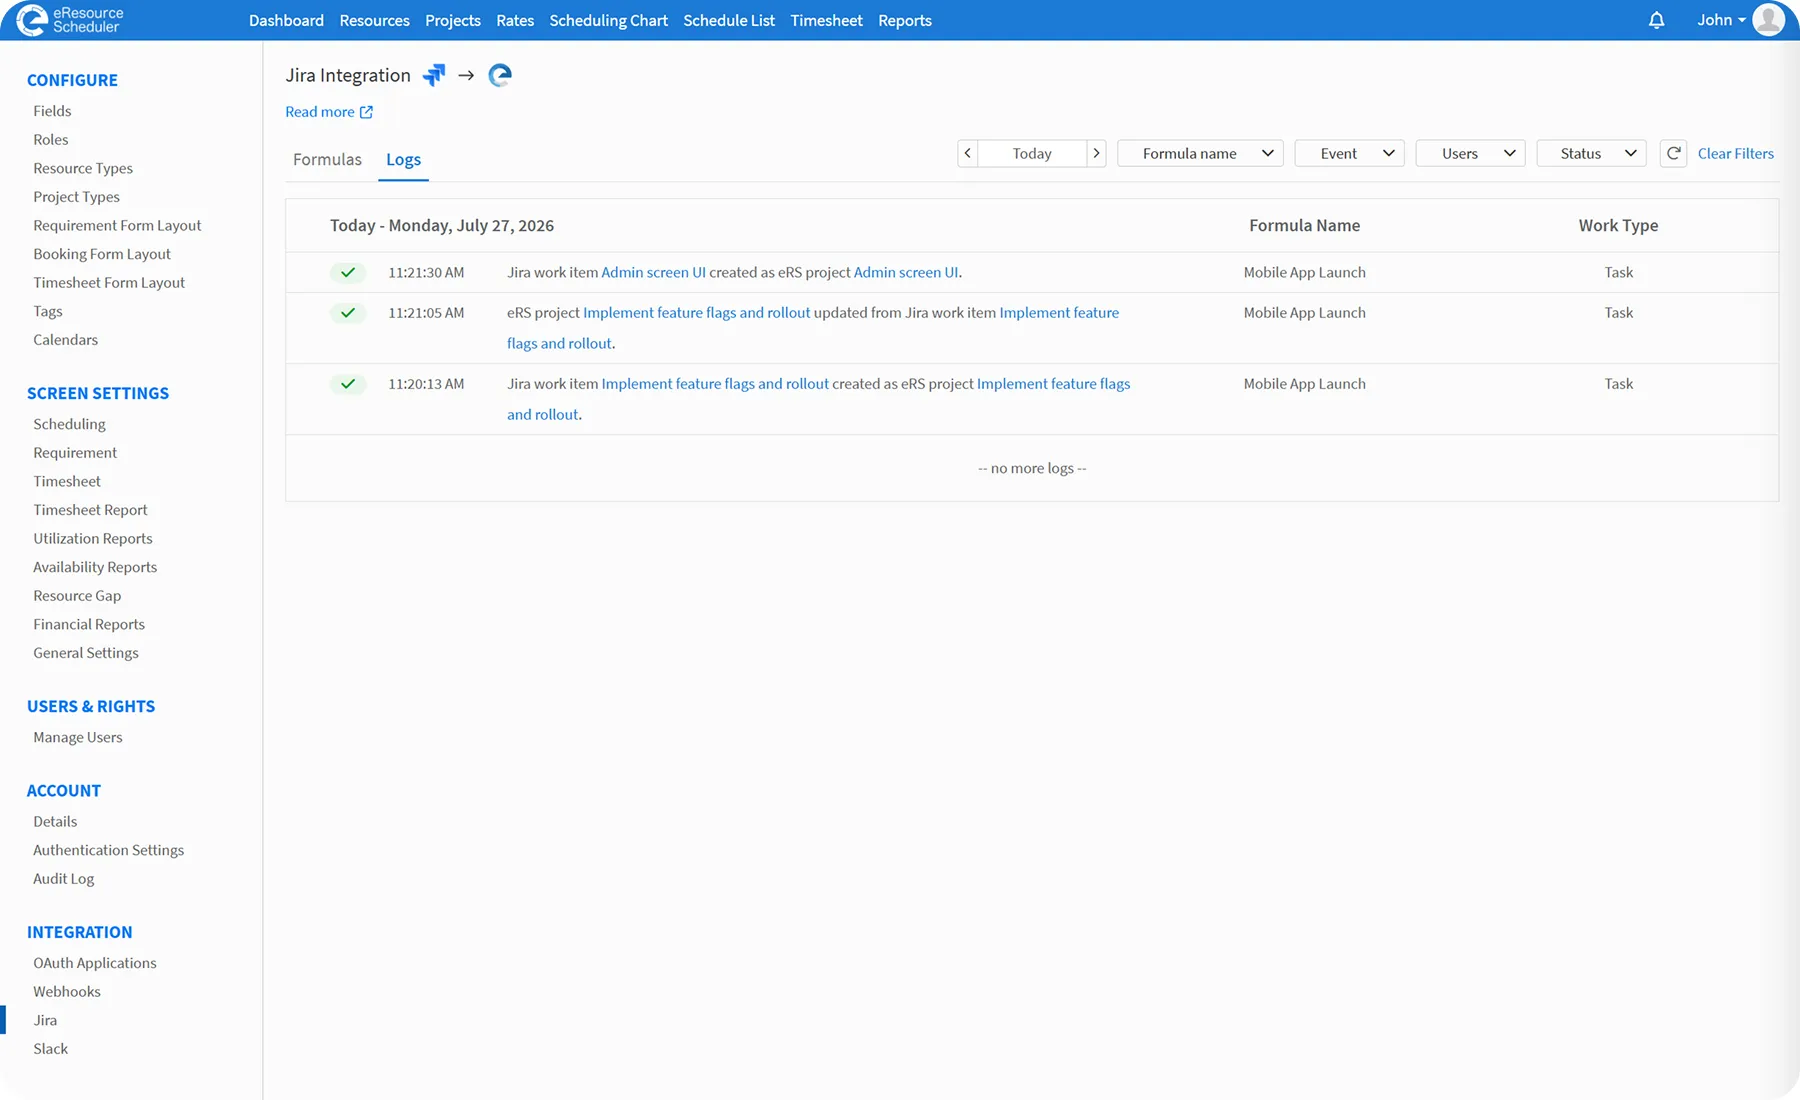The width and height of the screenshot is (1800, 1100).
Task: Open Timesheet in top navigation
Action: pyautogui.click(x=826, y=20)
